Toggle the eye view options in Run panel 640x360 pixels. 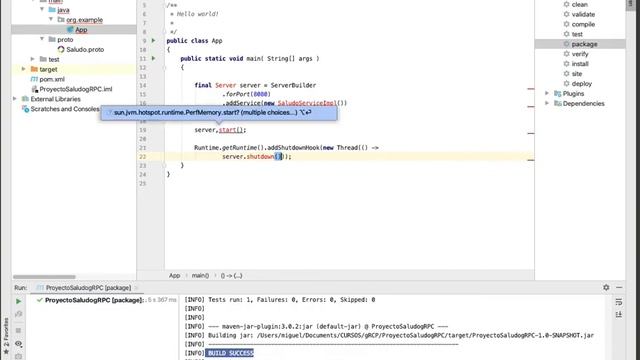pos(18,344)
